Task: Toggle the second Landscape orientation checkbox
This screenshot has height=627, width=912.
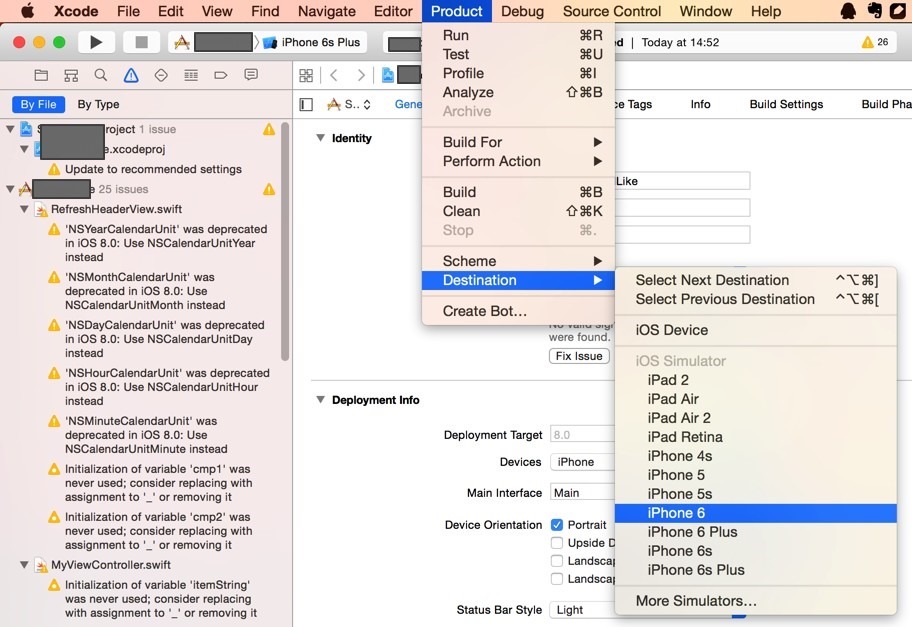Action: click(557, 579)
